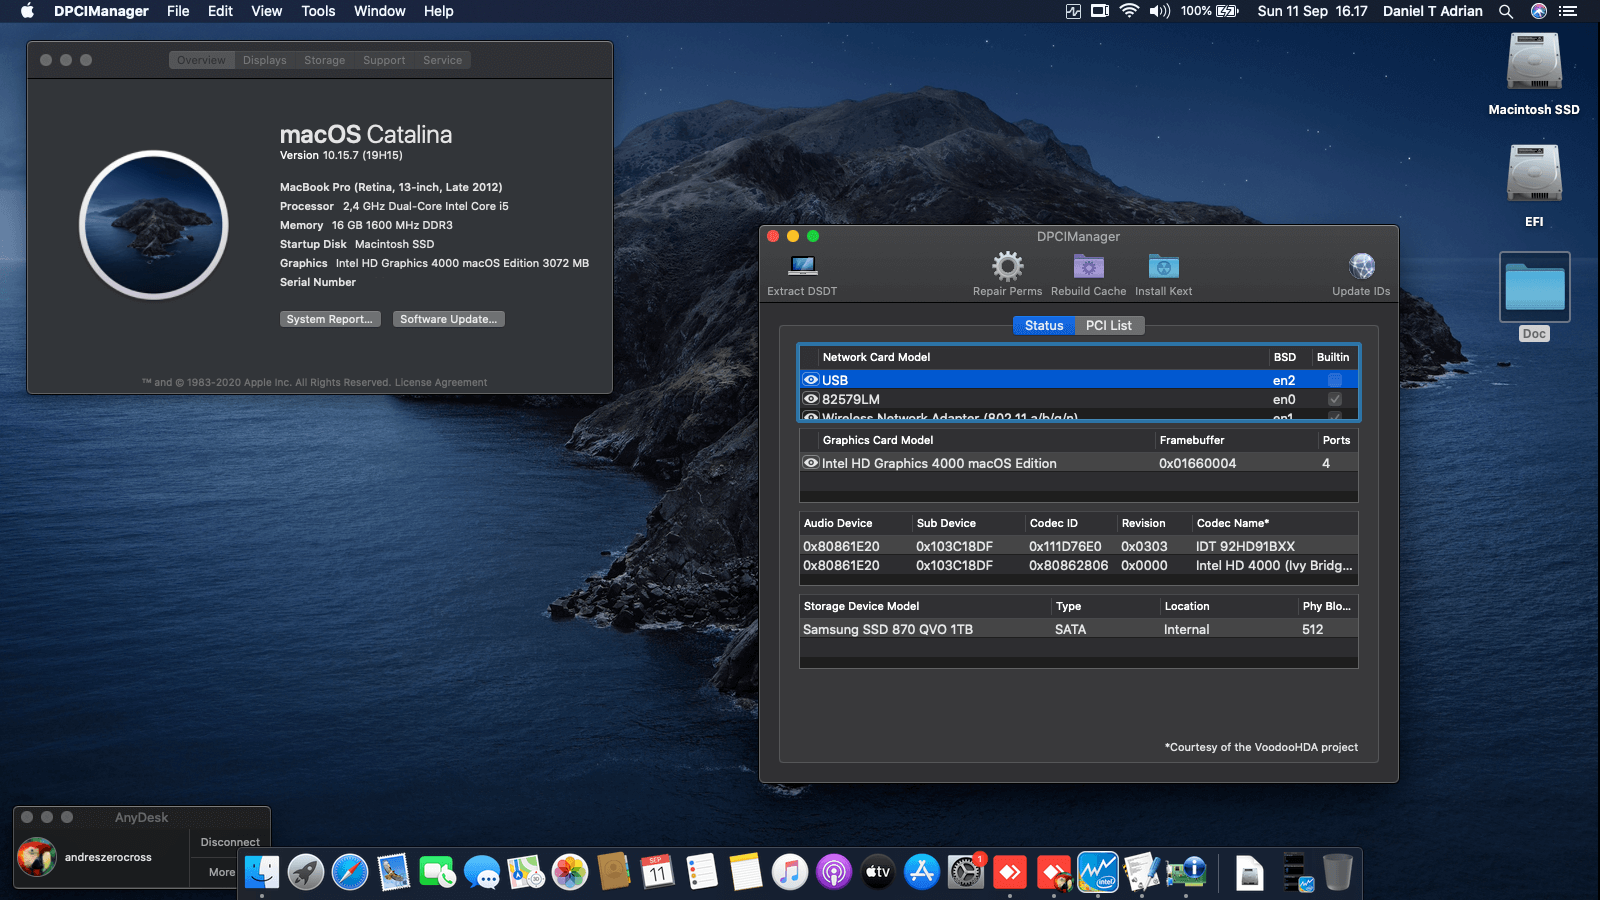The image size is (1600, 900).
Task: Open Photos from the dock
Action: [570, 872]
